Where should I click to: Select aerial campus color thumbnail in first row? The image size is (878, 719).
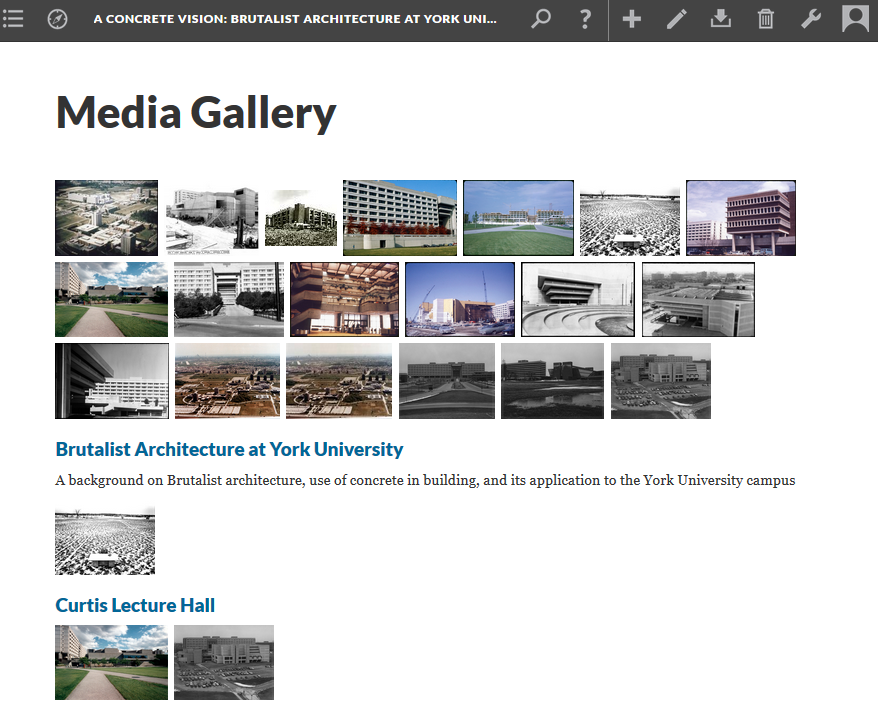[x=106, y=218]
